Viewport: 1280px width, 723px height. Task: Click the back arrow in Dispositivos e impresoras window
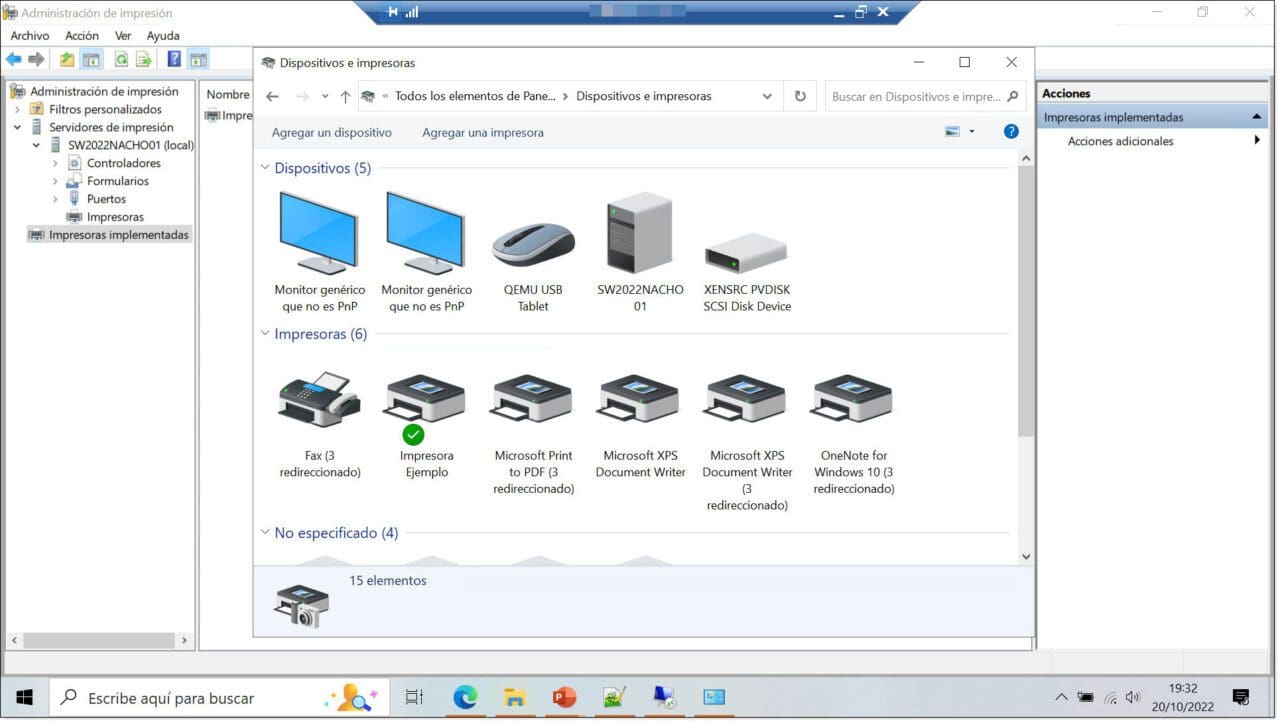point(272,96)
